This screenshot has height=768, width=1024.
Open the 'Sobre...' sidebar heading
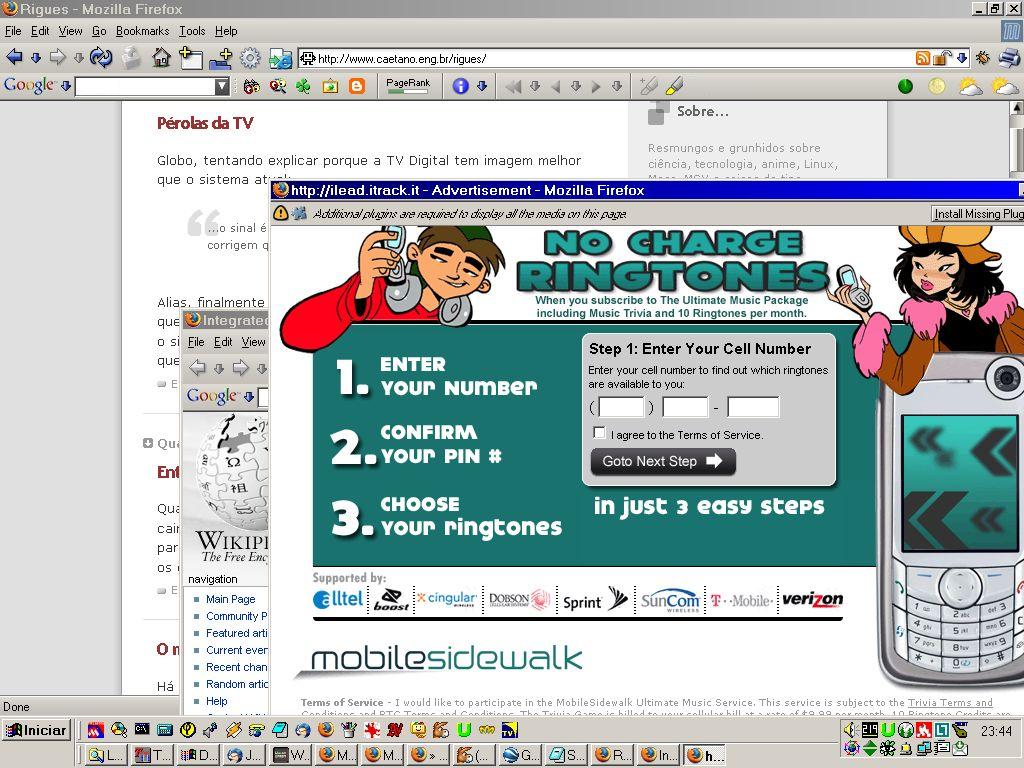coord(703,111)
